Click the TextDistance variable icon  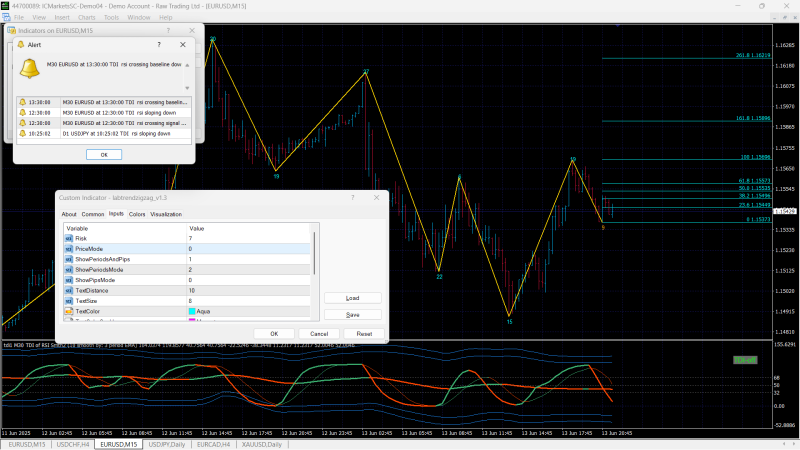tap(69, 290)
